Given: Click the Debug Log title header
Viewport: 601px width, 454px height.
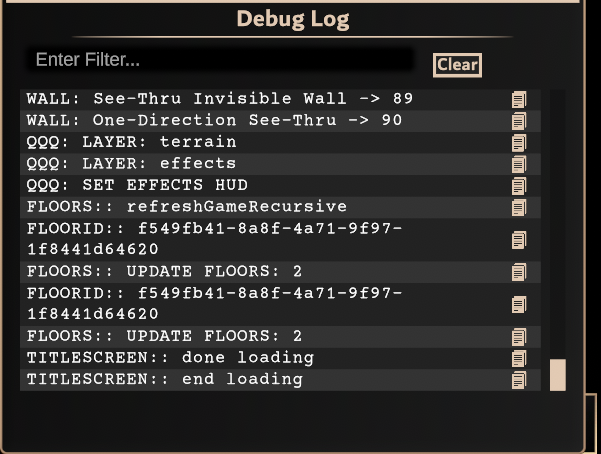Looking at the screenshot, I should [293, 19].
